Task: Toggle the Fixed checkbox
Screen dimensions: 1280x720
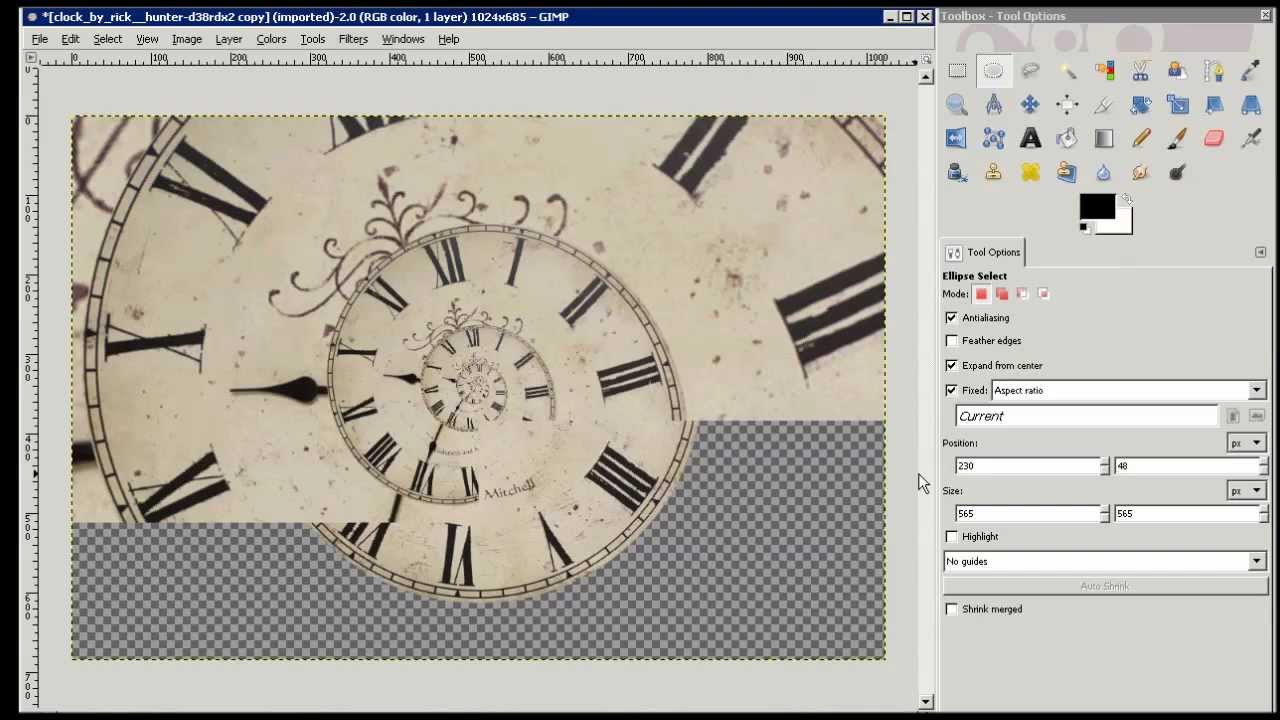Action: [x=951, y=391]
